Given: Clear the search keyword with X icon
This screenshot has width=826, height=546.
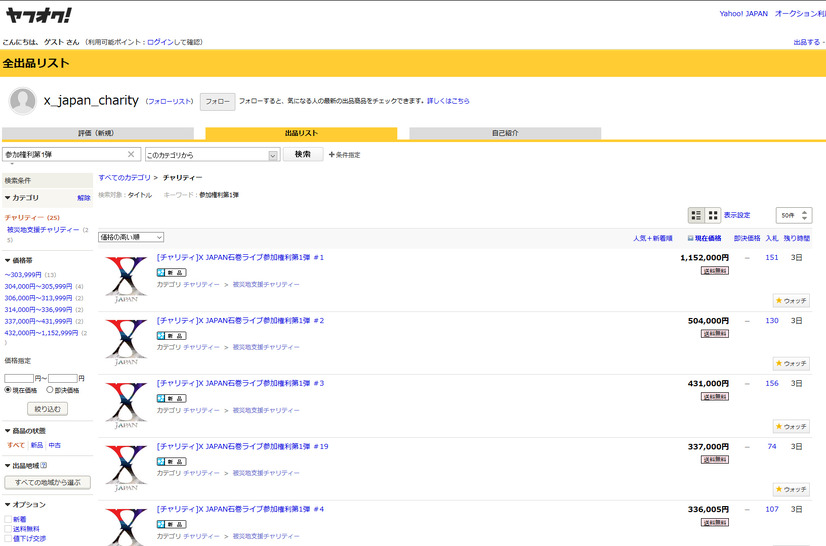Looking at the screenshot, I should (x=131, y=154).
